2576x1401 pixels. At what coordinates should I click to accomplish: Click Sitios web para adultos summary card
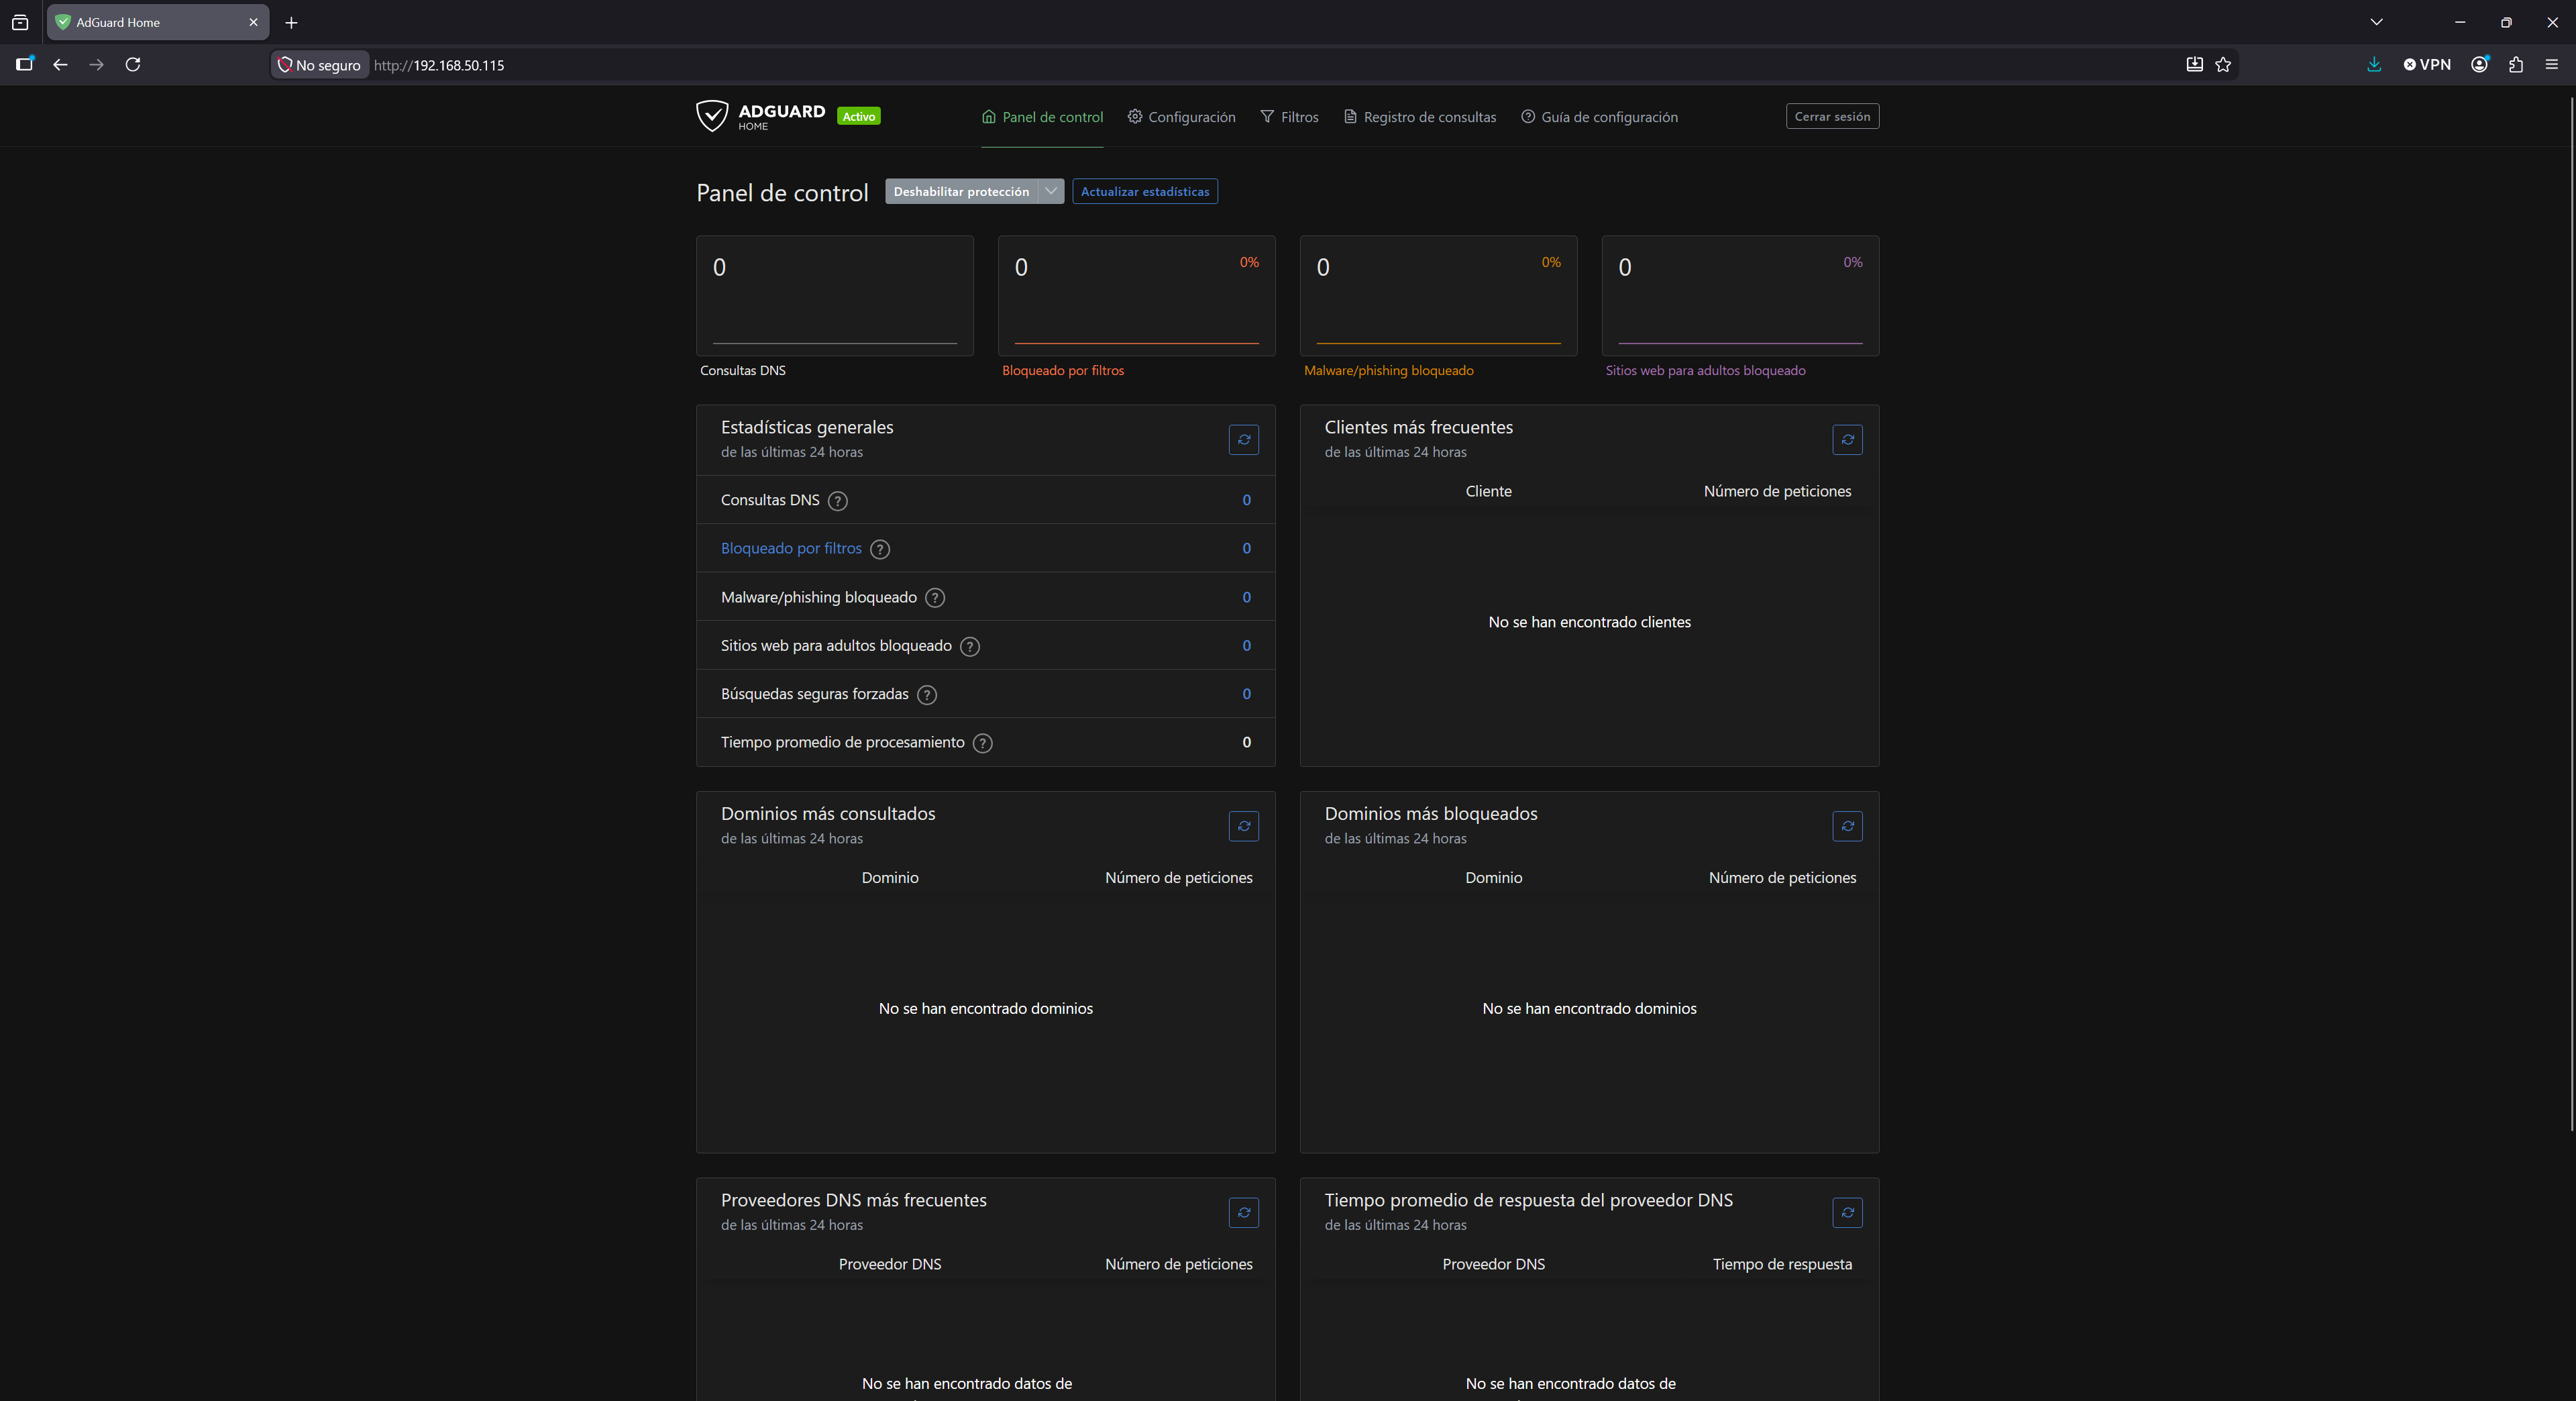pyautogui.click(x=1740, y=296)
